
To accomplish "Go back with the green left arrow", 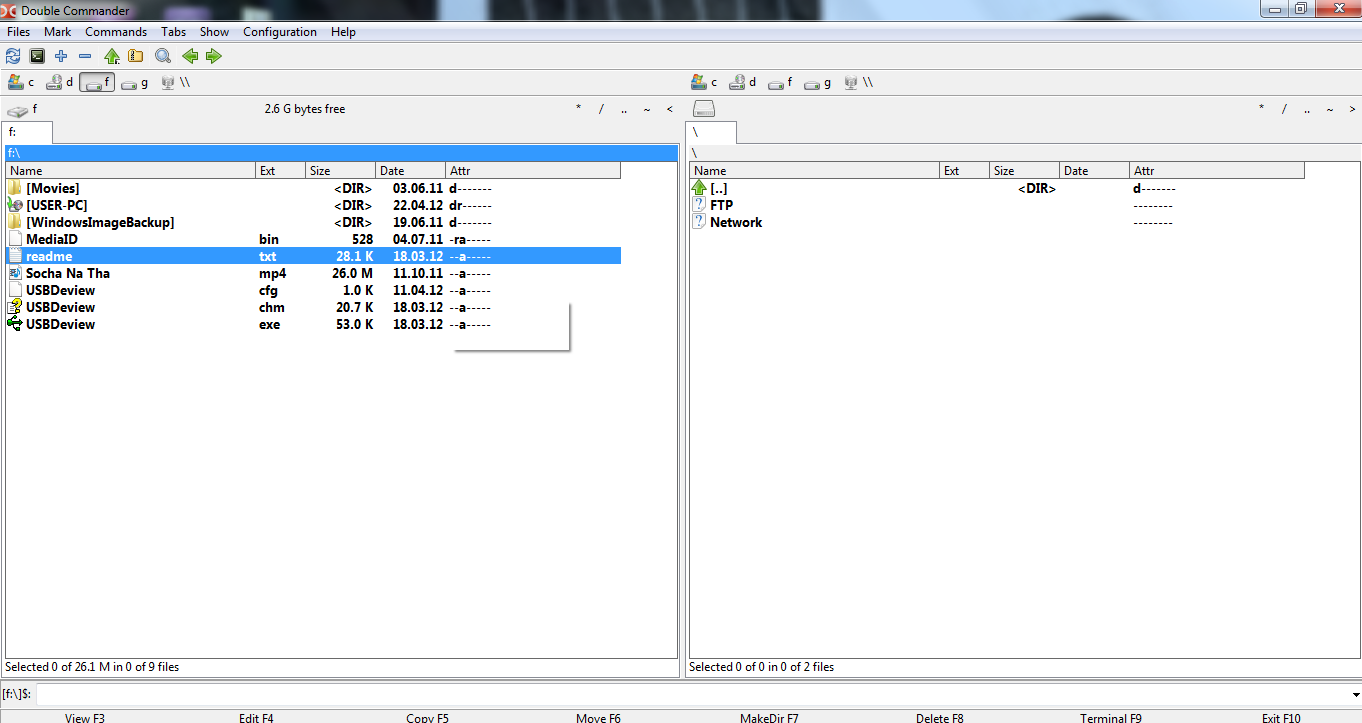I will (x=189, y=56).
